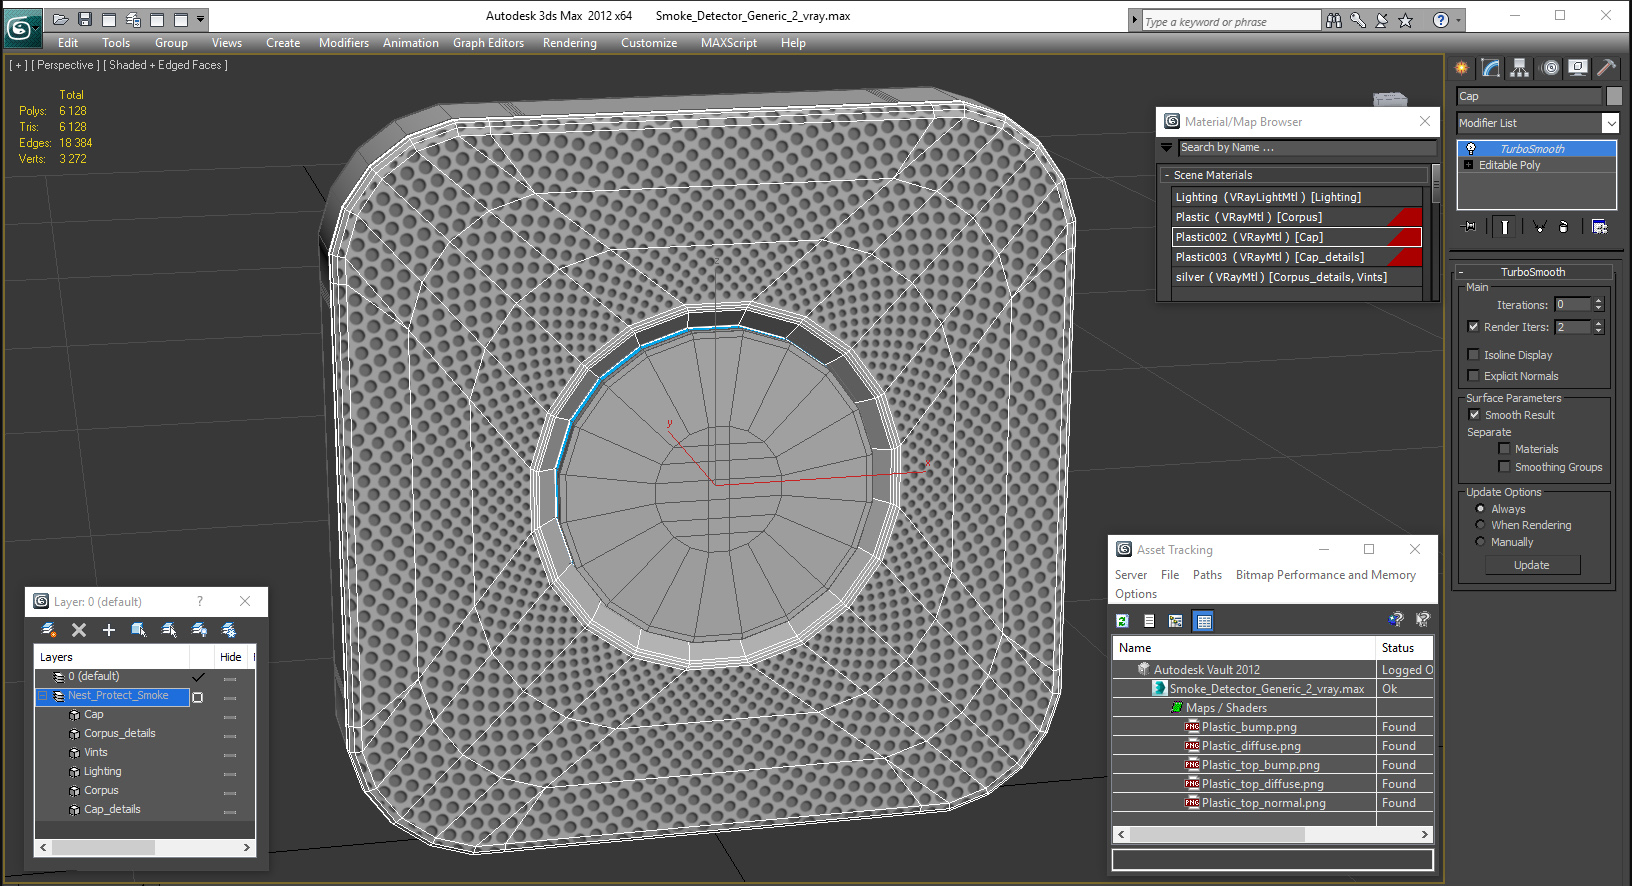Screen dimensions: 1632x886
Task: Click Cap object color swatch
Action: pyautogui.click(x=1614, y=96)
